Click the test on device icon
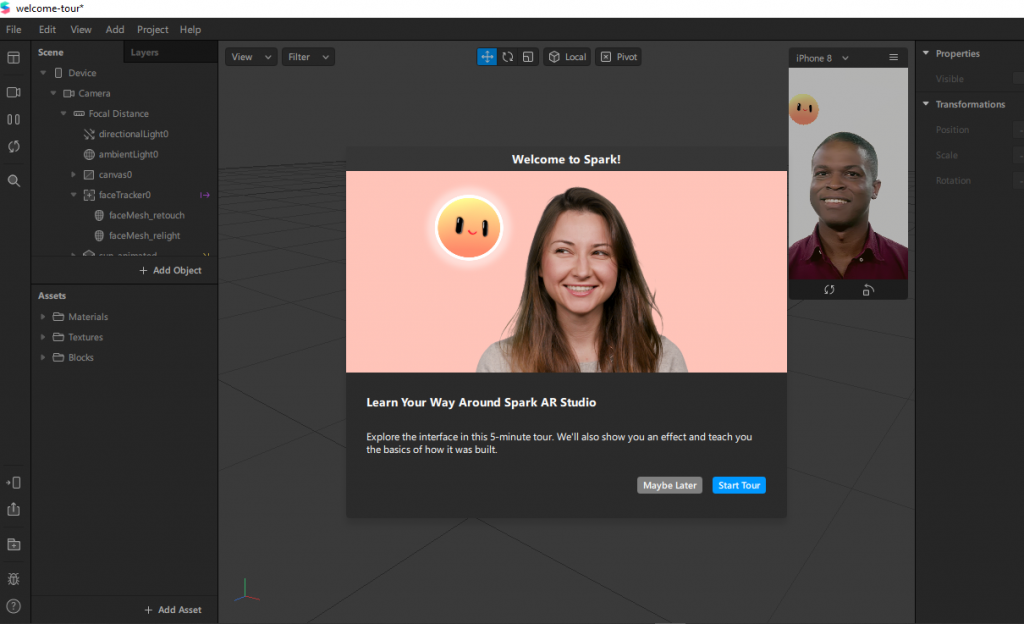 click(14, 483)
